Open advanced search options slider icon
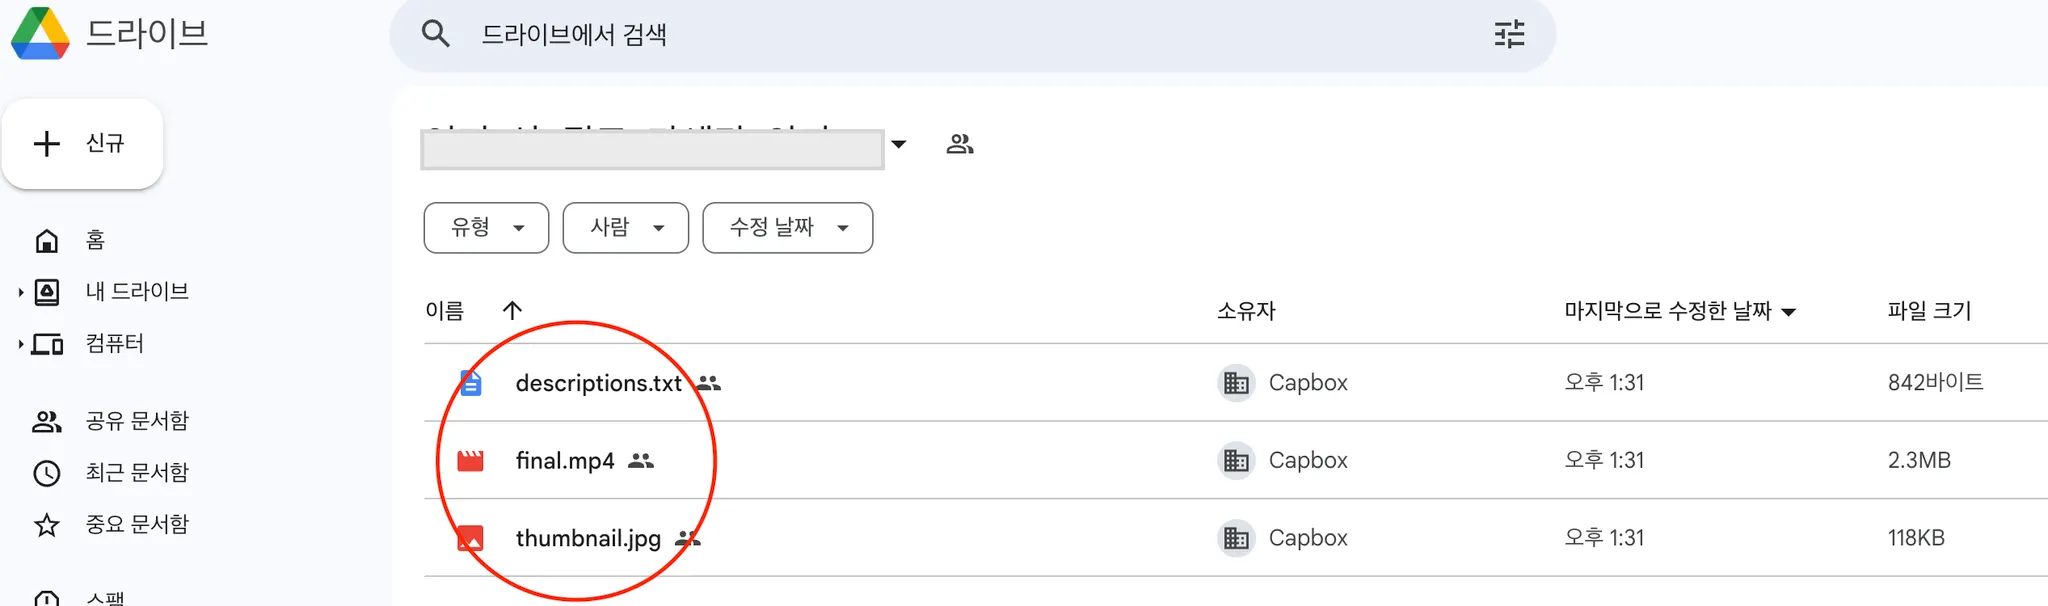 (x=1509, y=34)
